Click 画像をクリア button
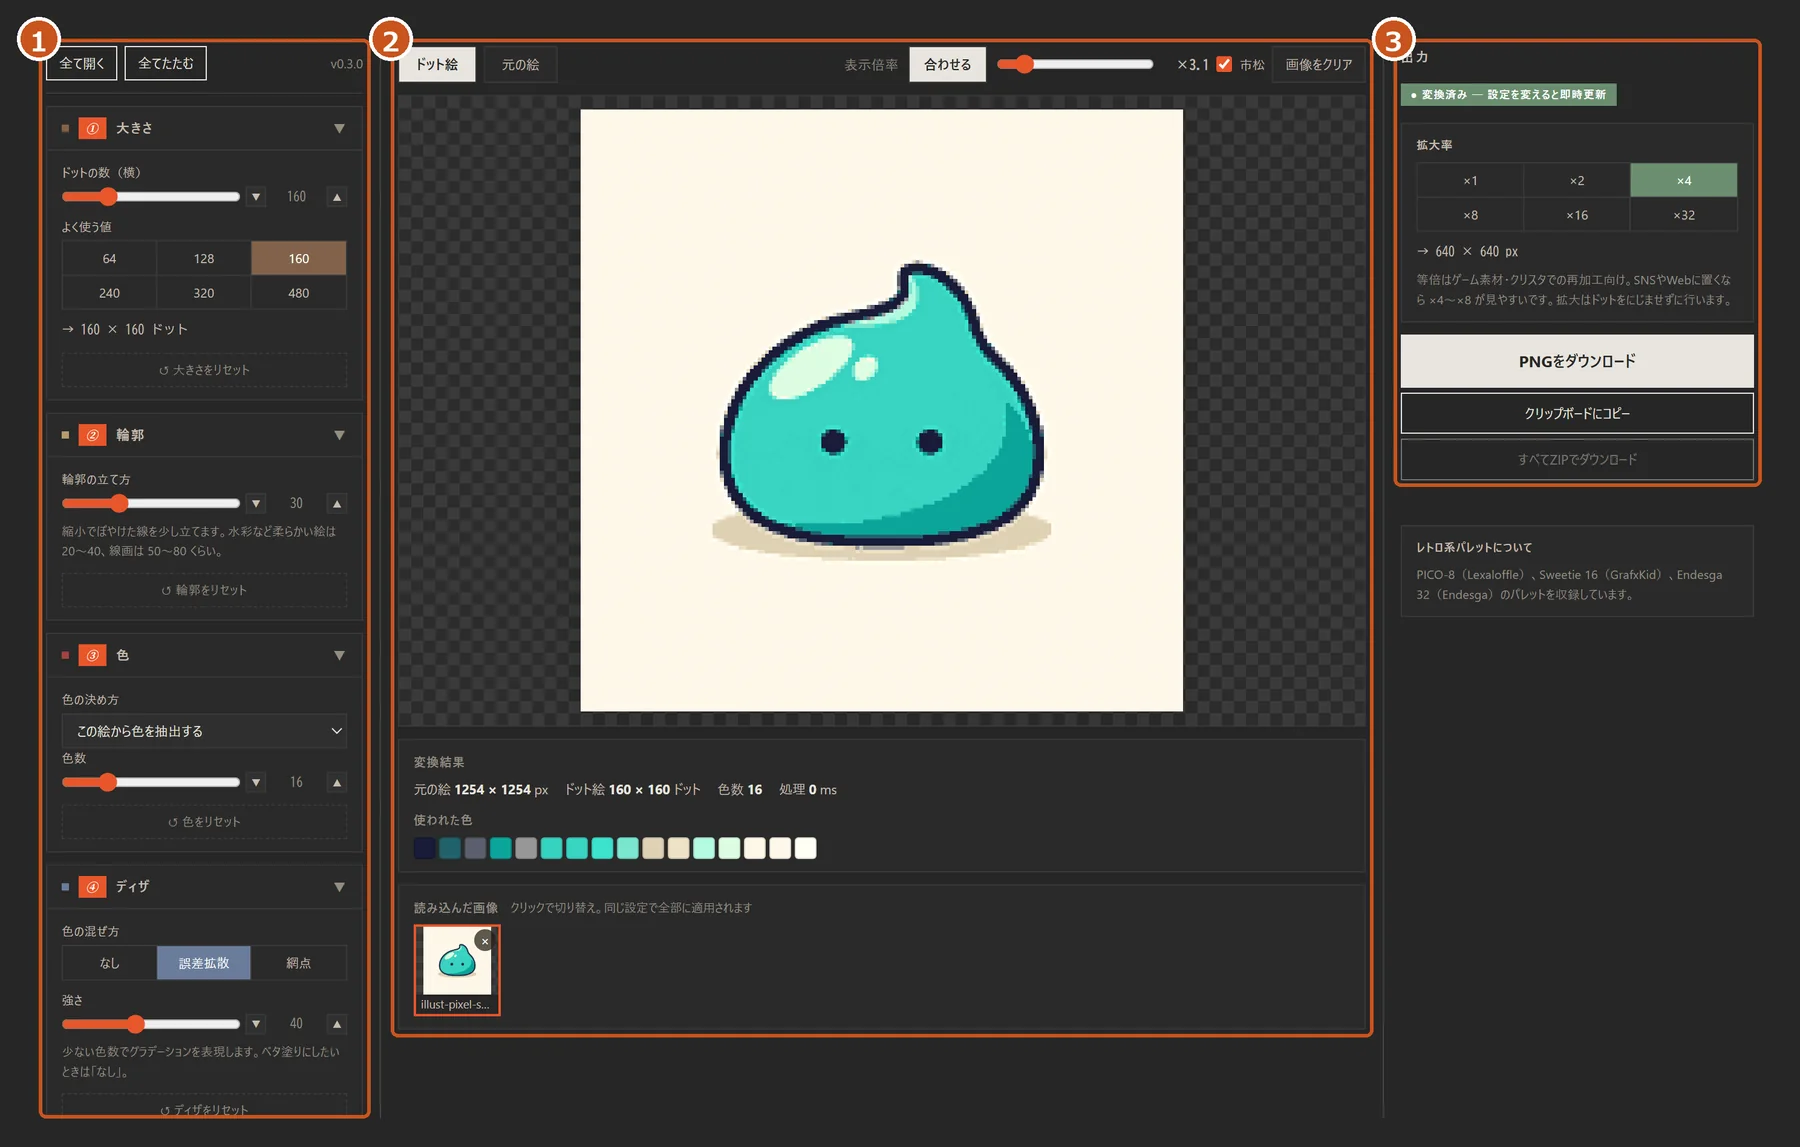The height and width of the screenshot is (1147, 1800). (x=1319, y=64)
